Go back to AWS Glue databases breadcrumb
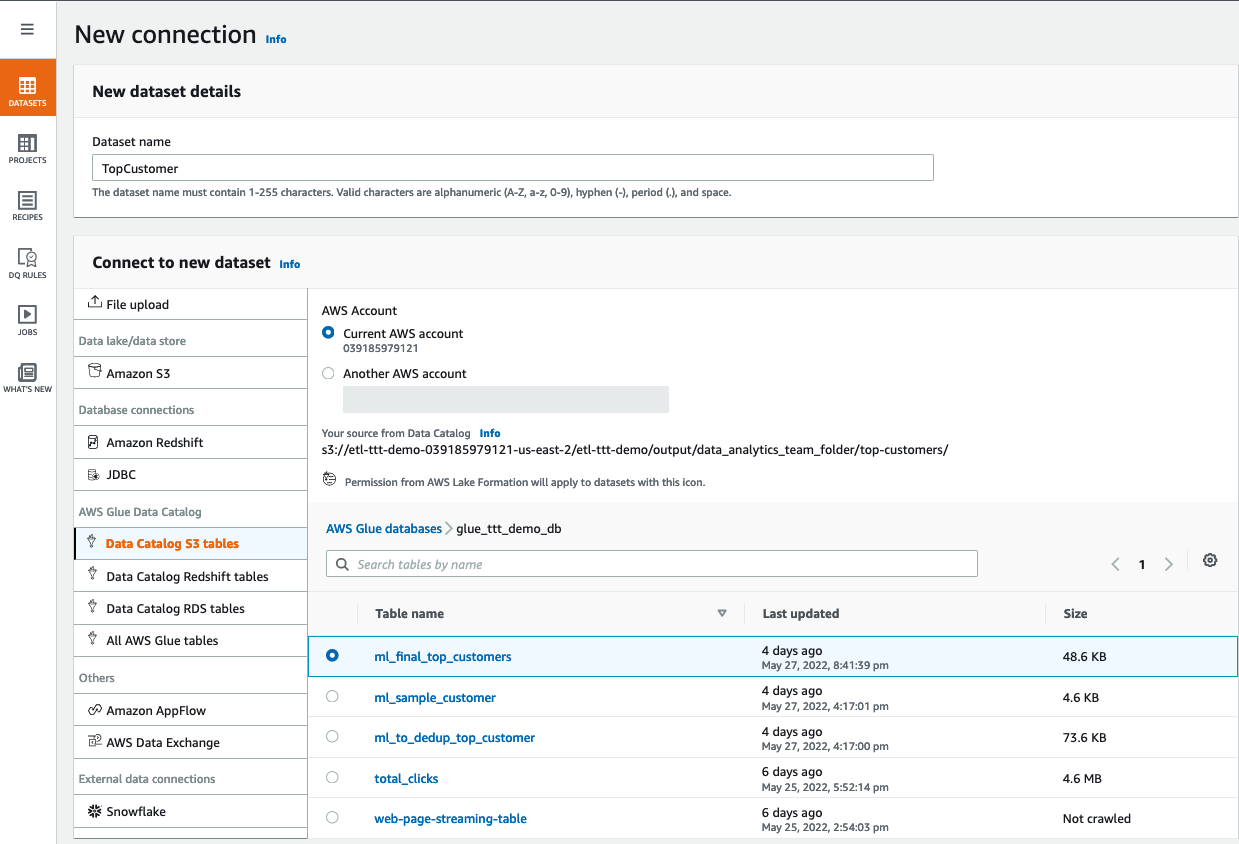 [384, 528]
